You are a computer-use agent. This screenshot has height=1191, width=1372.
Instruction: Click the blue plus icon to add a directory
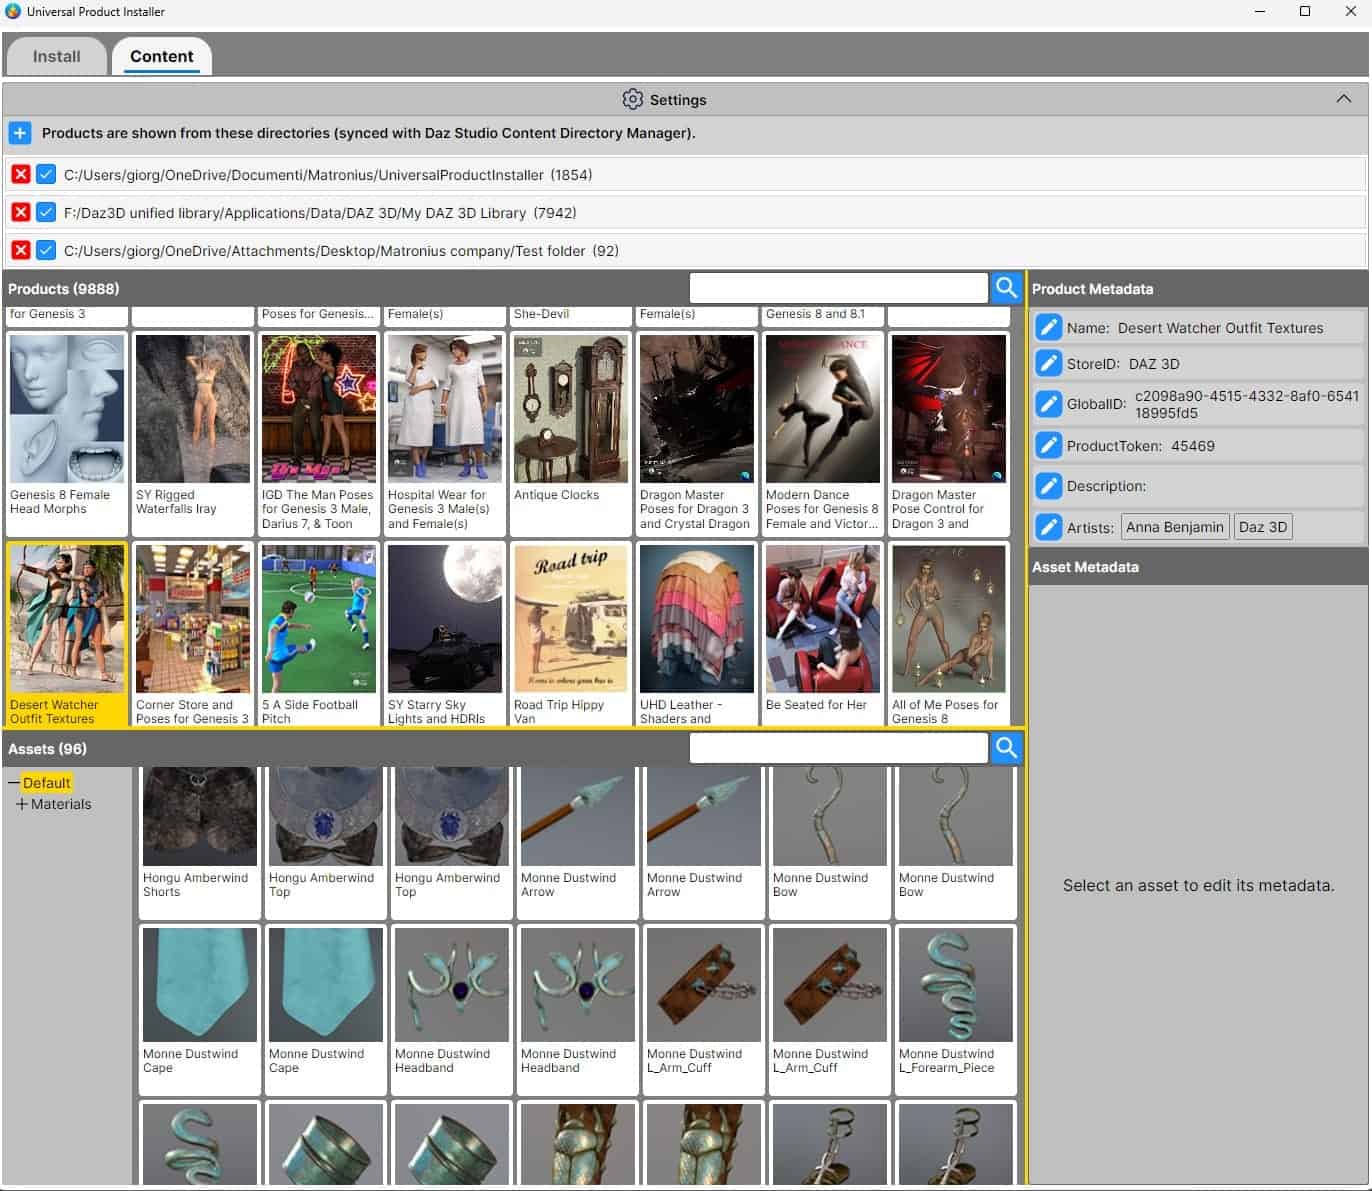coord(20,133)
